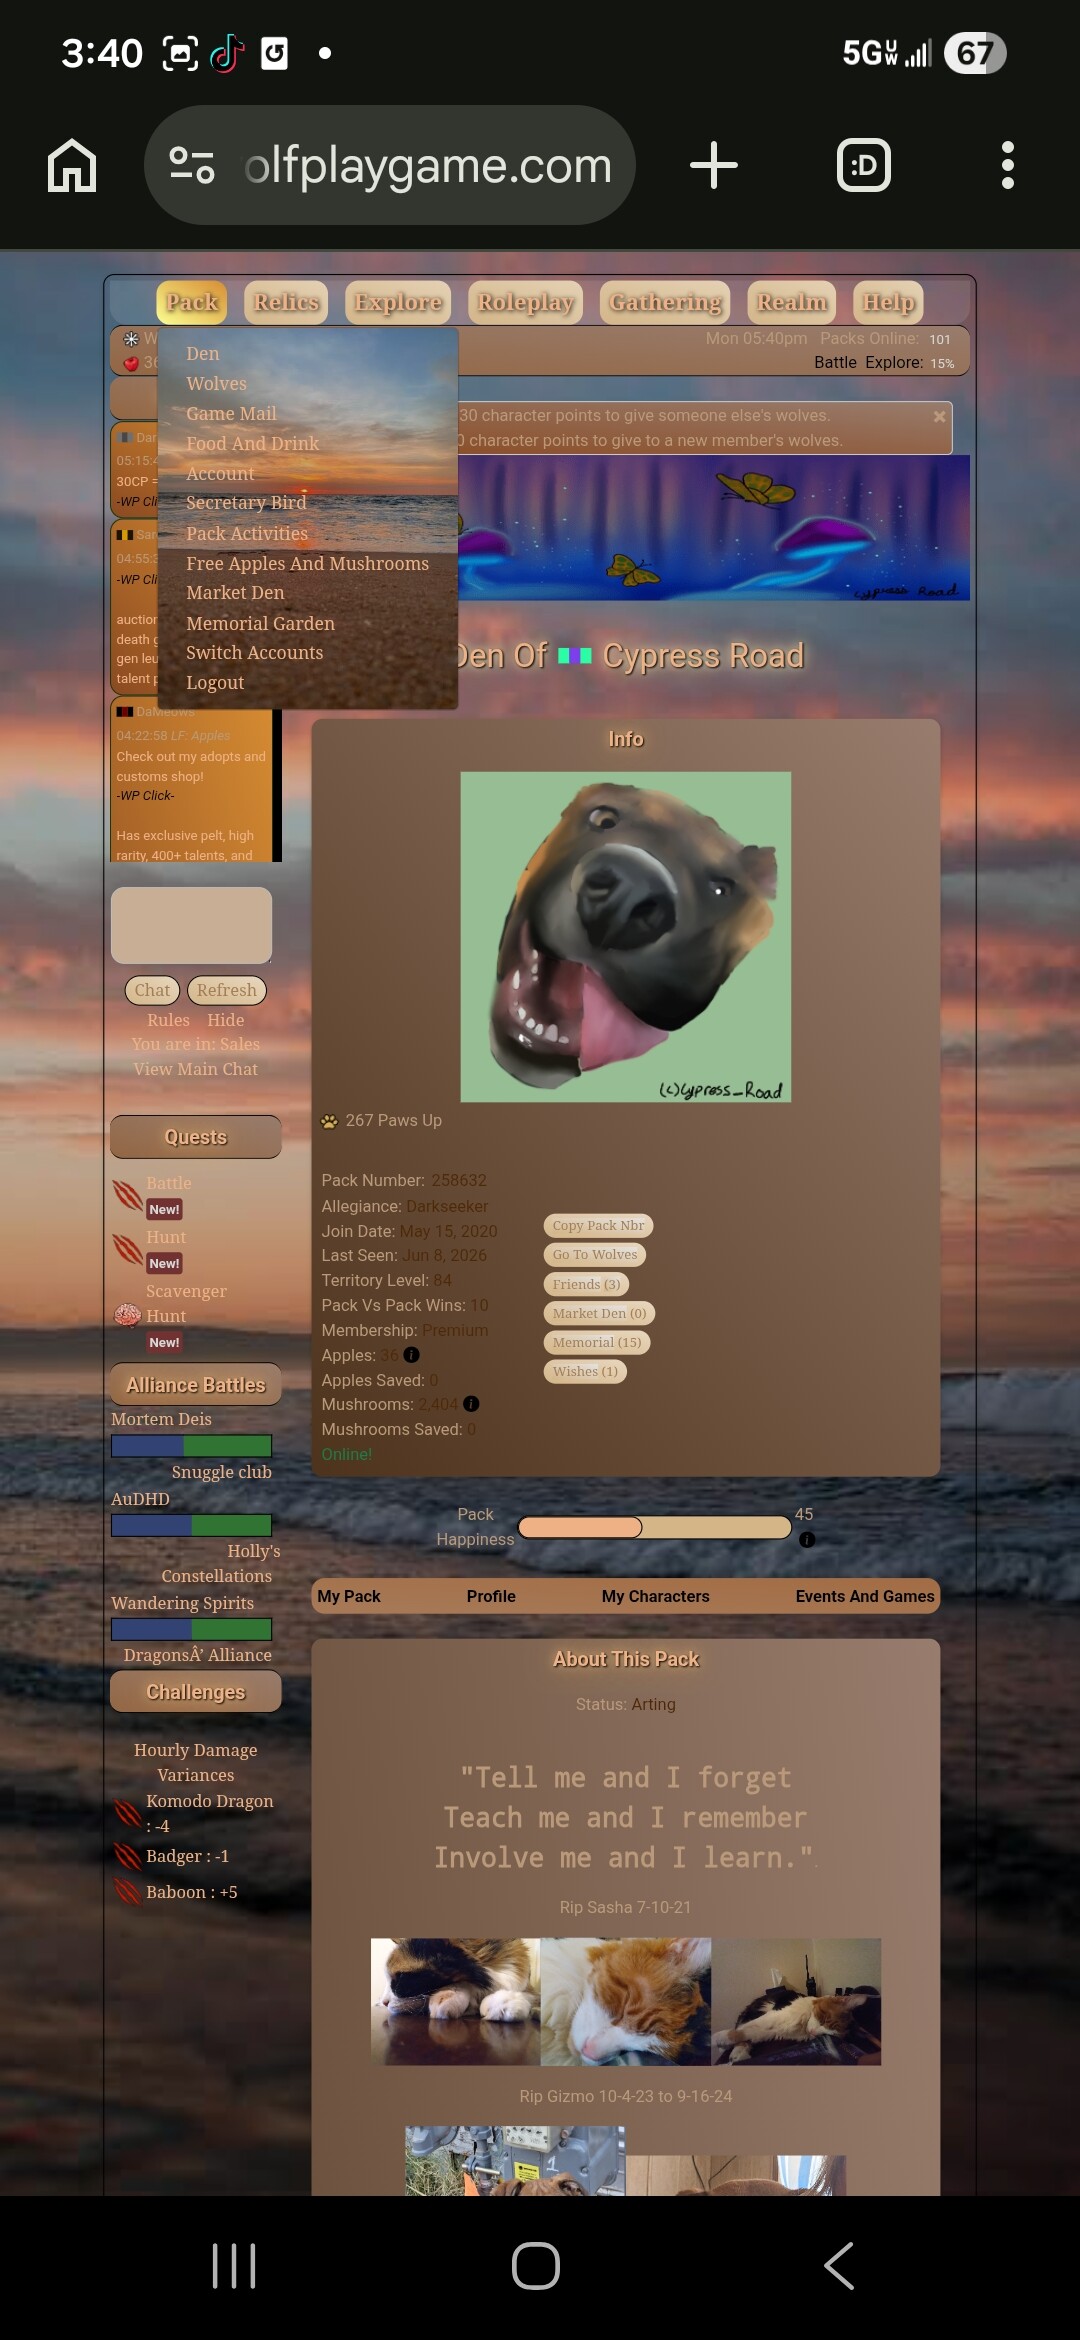Tap Android home navigation button
The image size is (1080, 2340).
click(x=536, y=2266)
